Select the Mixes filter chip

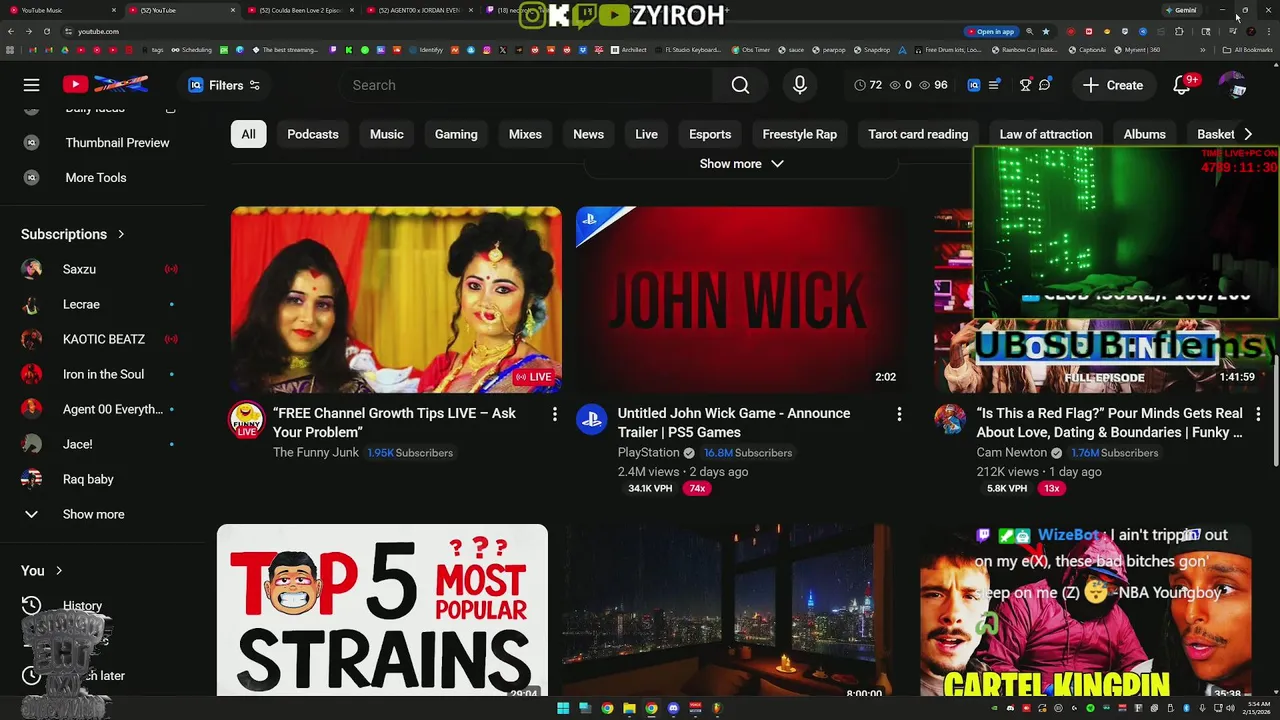point(525,134)
